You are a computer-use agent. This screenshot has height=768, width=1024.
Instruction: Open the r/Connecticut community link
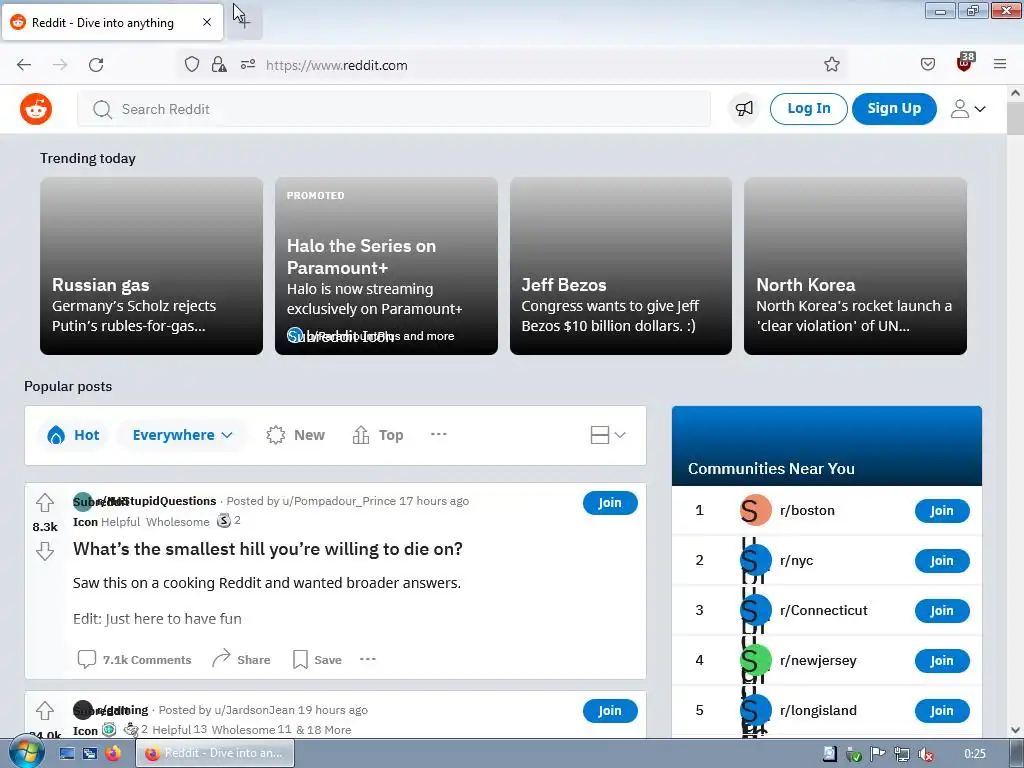pos(824,611)
